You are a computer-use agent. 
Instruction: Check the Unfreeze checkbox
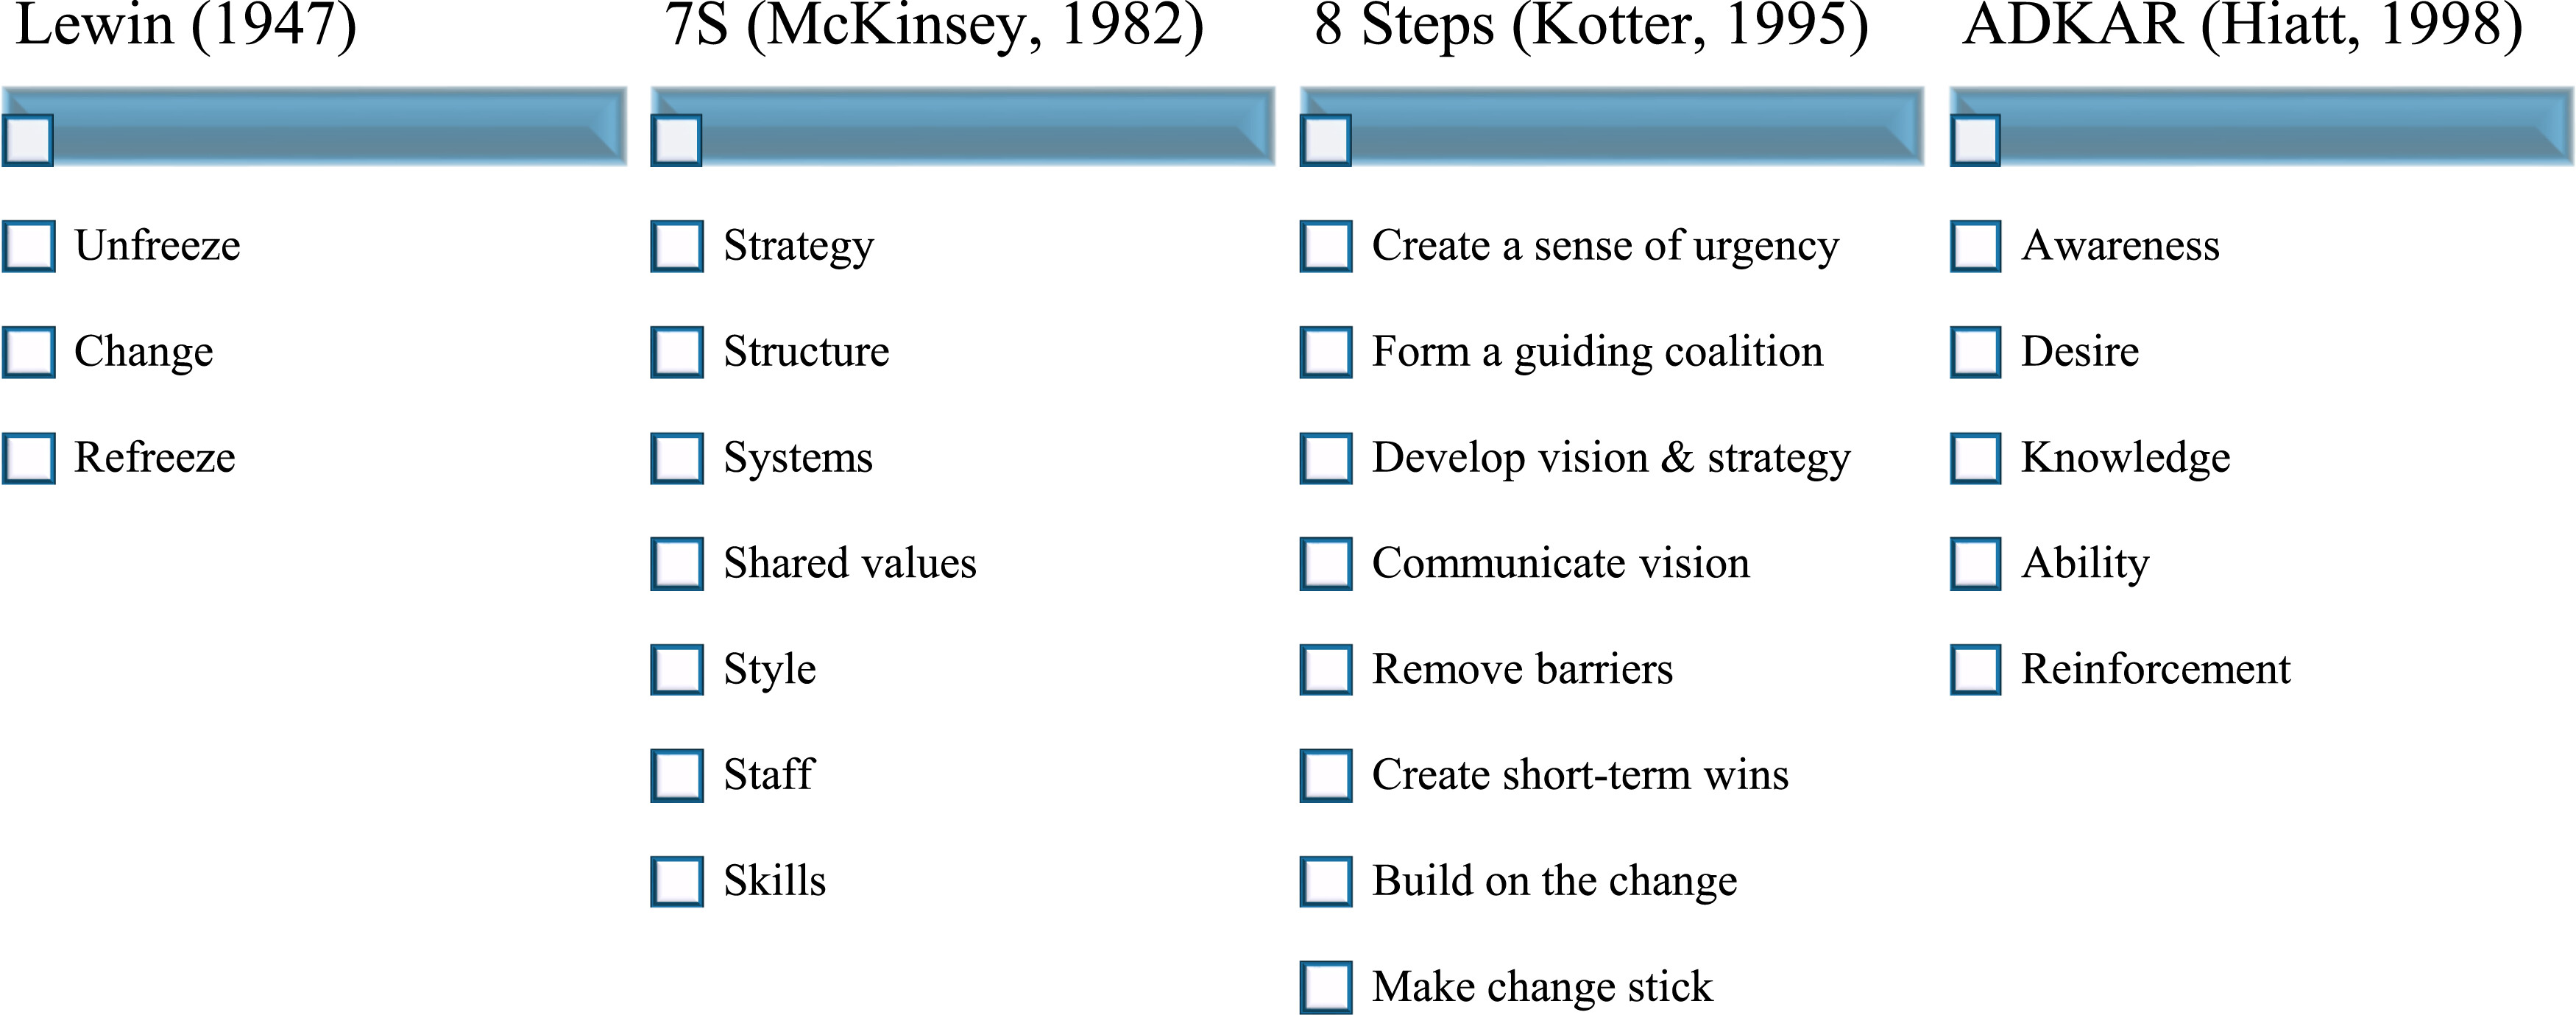point(28,246)
